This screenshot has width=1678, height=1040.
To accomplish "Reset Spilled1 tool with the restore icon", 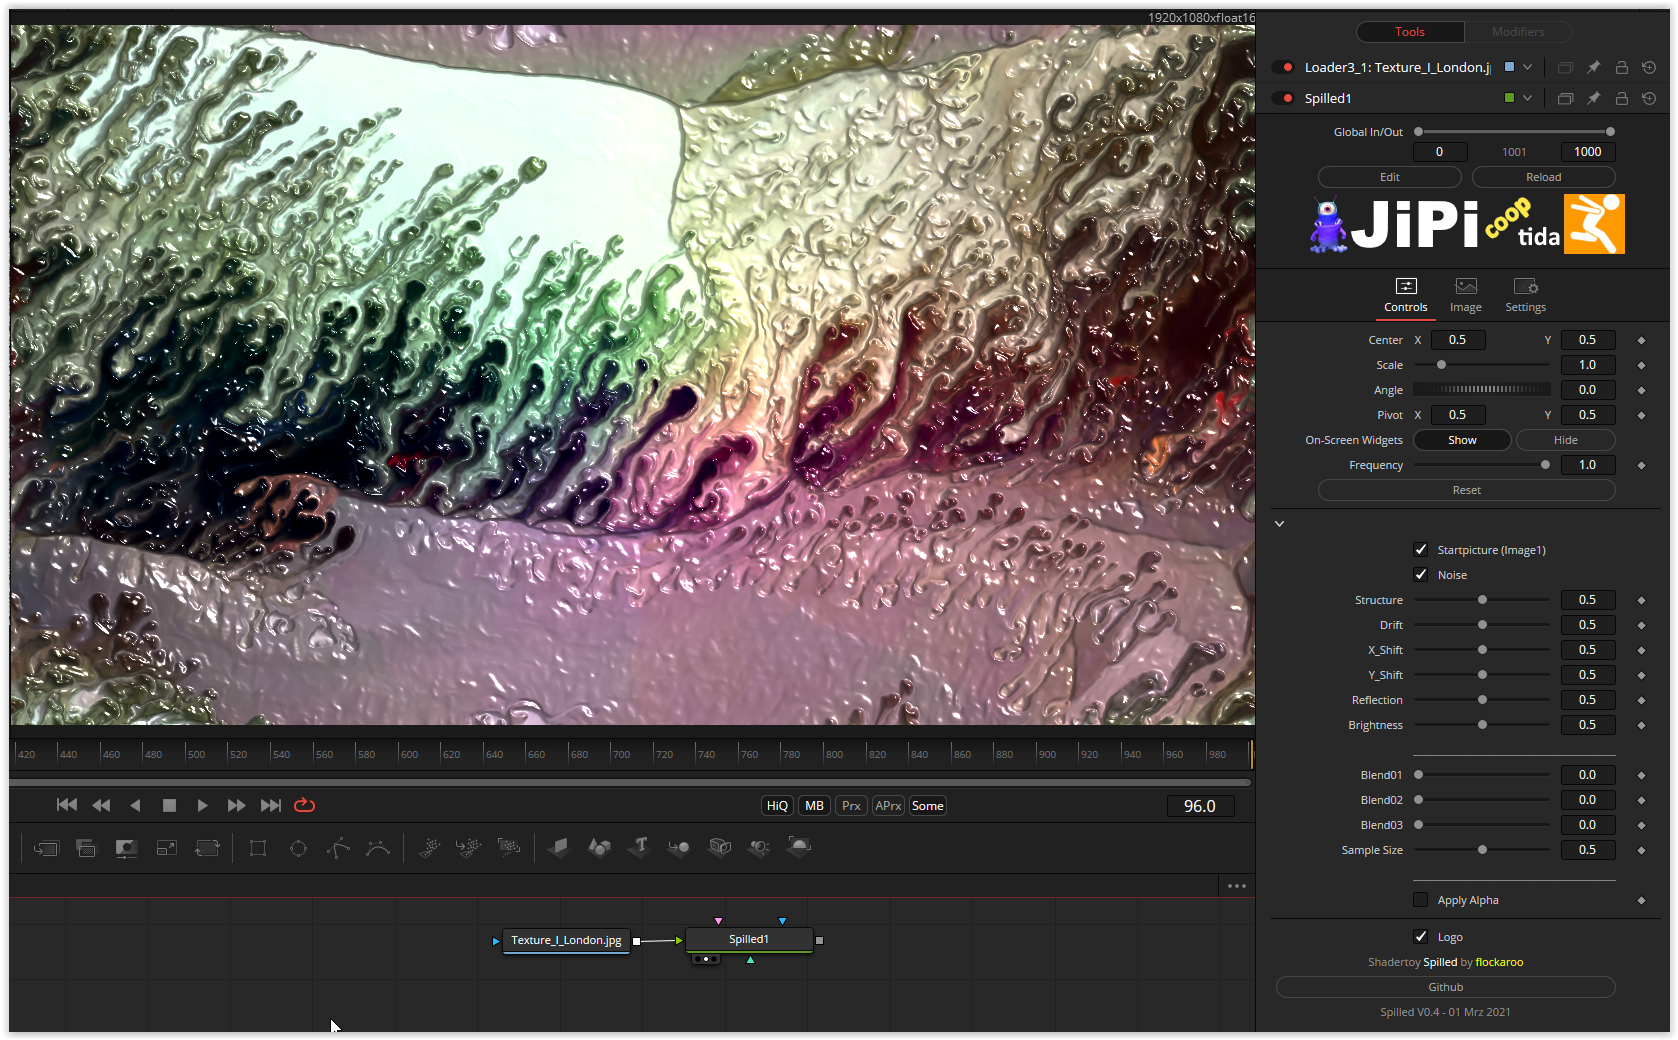I will tap(1649, 98).
